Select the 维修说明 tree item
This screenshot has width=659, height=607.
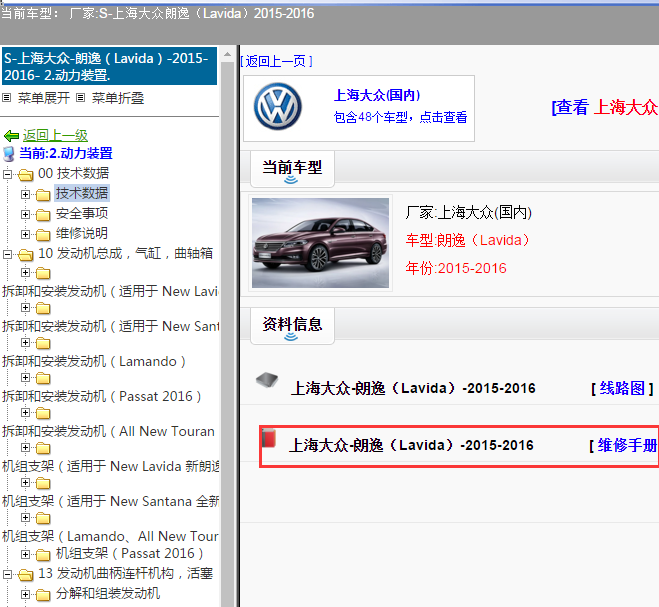tap(82, 233)
